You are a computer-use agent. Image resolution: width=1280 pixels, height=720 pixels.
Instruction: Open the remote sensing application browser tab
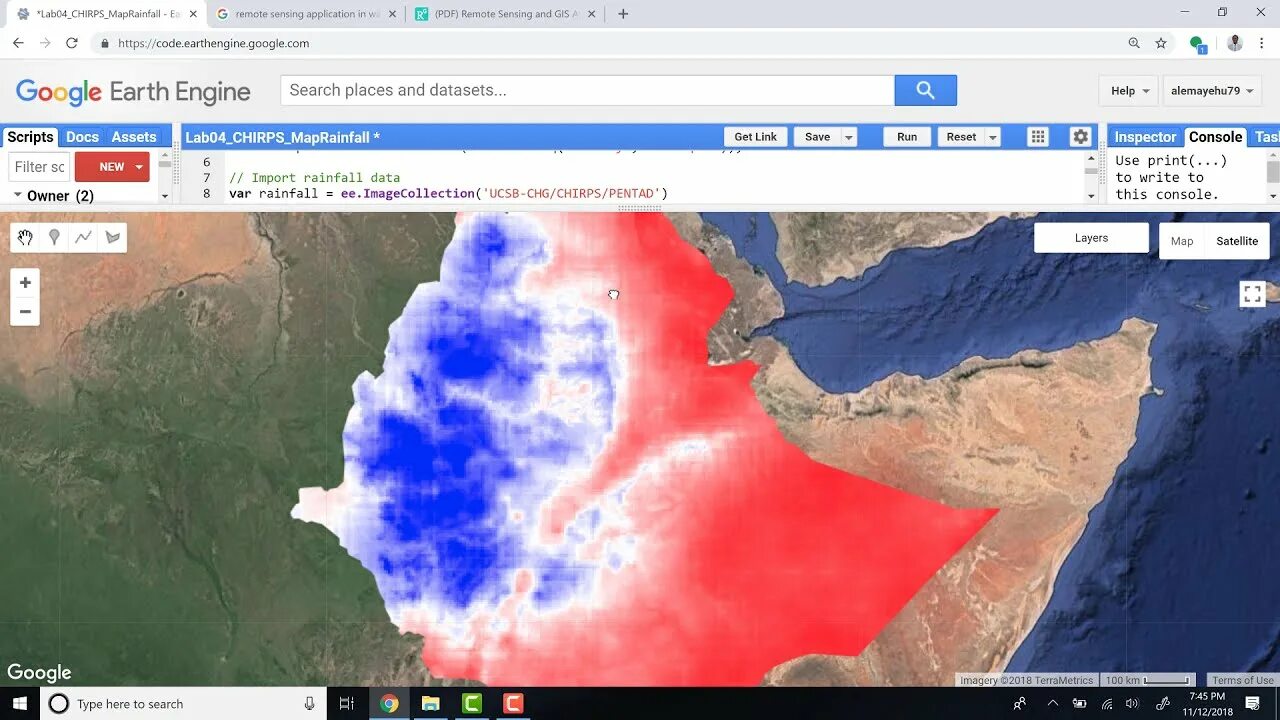[x=305, y=14]
